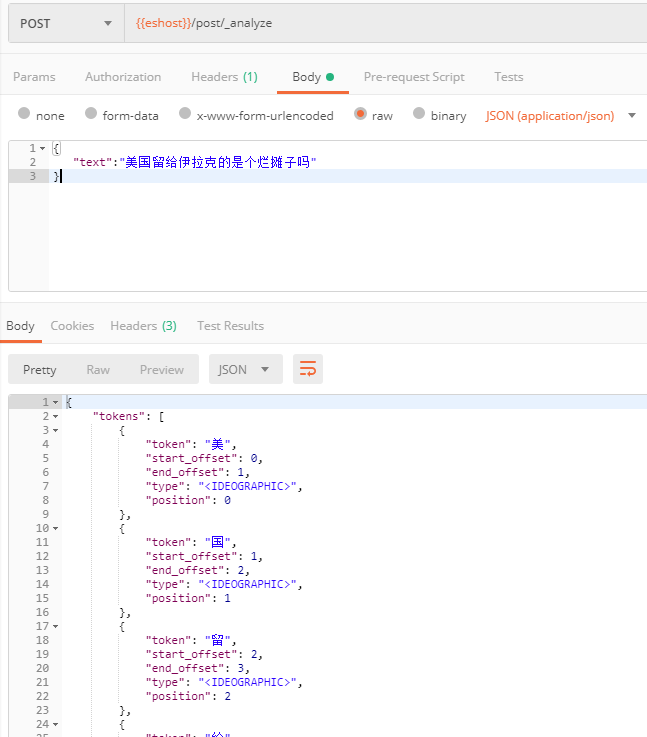Collapse request body line 1 fold arrow
Viewport: 647px width, 737px height.
pyautogui.click(x=42, y=149)
